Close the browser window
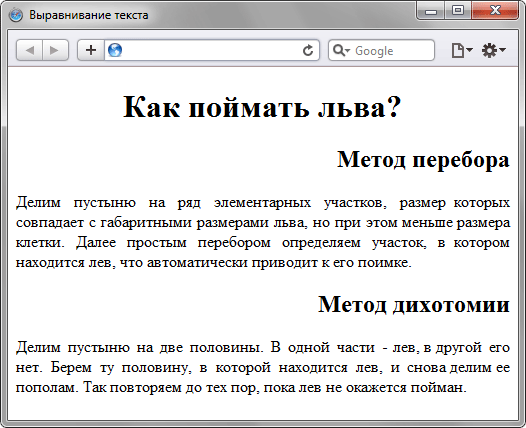 (x=495, y=11)
